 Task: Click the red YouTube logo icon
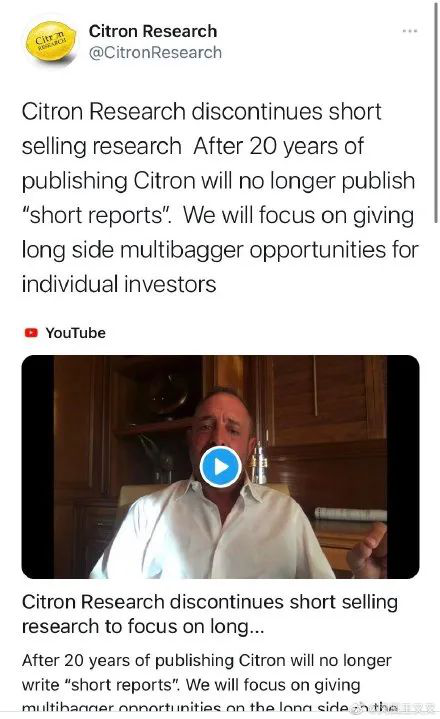(x=31, y=333)
